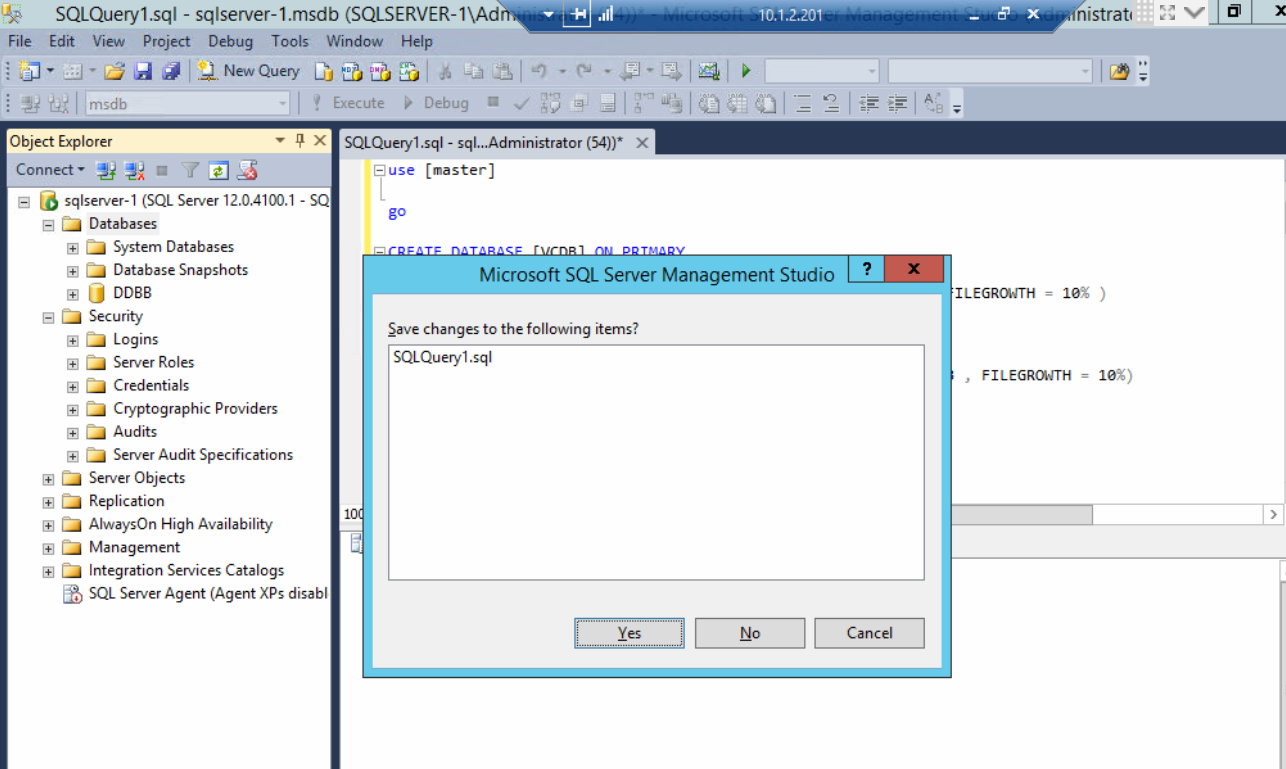This screenshot has height=769, width=1286.
Task: Select Cryptographic Providers in the tree
Action: click(x=195, y=408)
